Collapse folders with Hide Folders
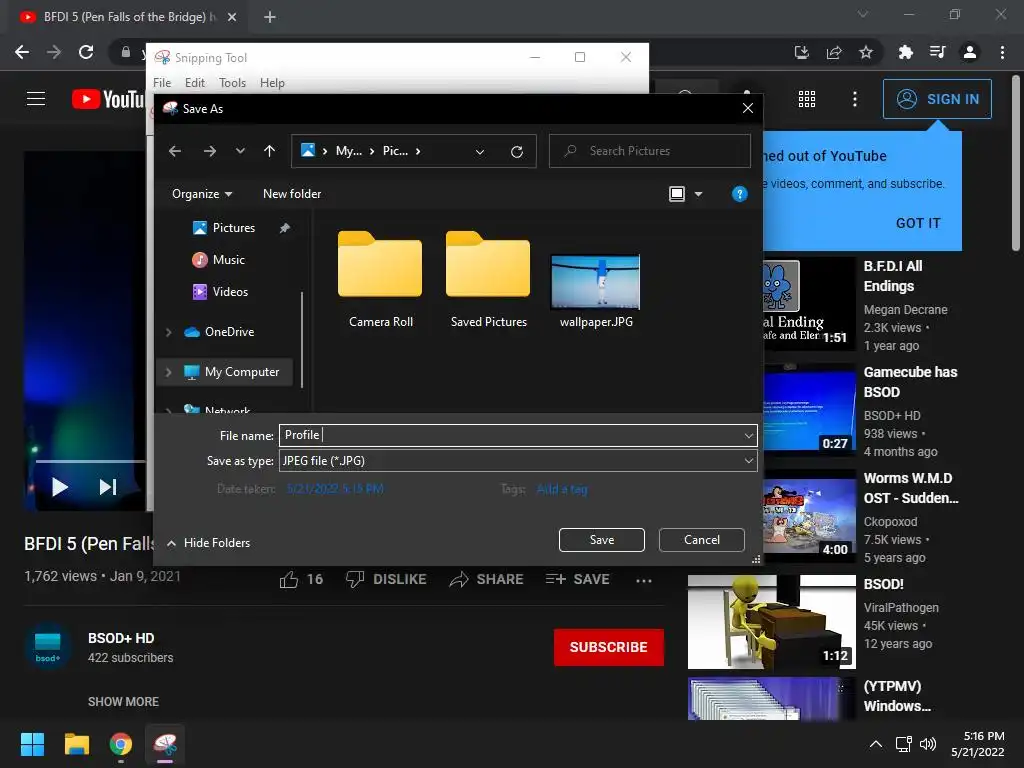 coord(208,543)
